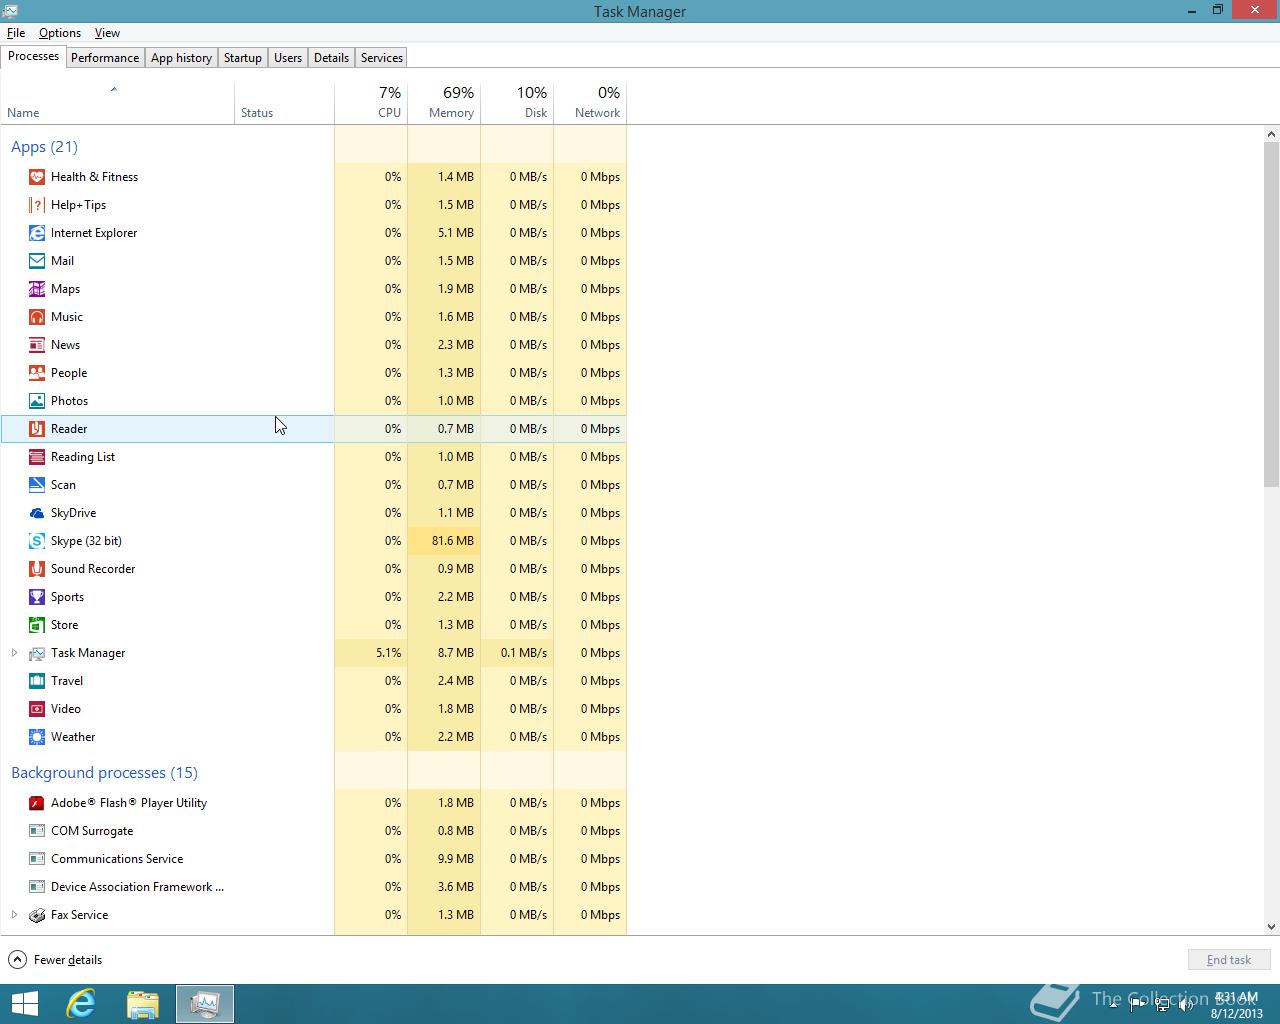1280x1024 pixels.
Task: Select the Music app icon
Action: [37, 317]
